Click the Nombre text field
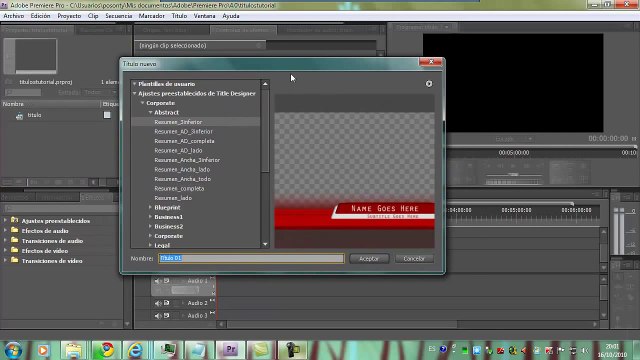This screenshot has height=360, width=640. point(251,258)
